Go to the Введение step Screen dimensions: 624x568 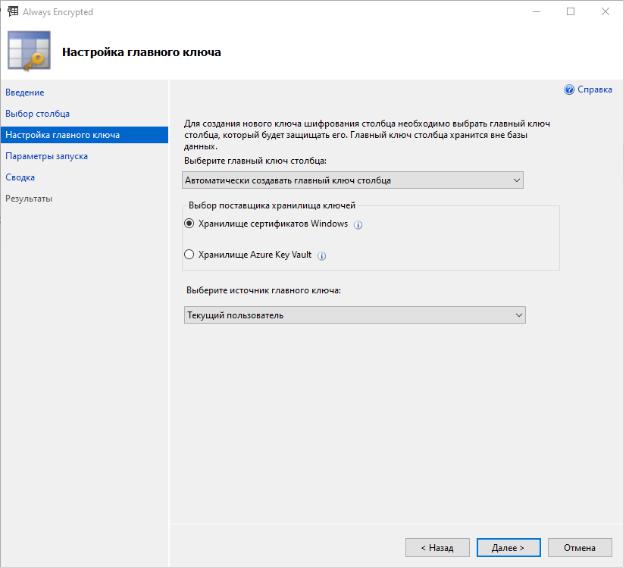pos(25,92)
